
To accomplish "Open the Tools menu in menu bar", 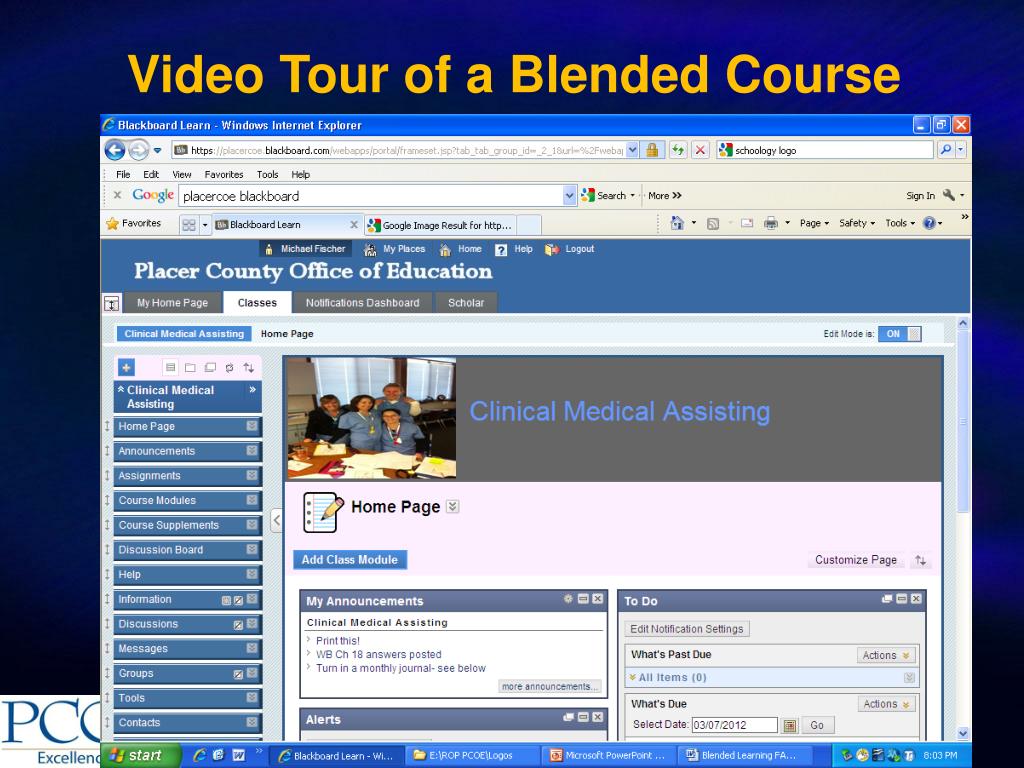I will 267,174.
